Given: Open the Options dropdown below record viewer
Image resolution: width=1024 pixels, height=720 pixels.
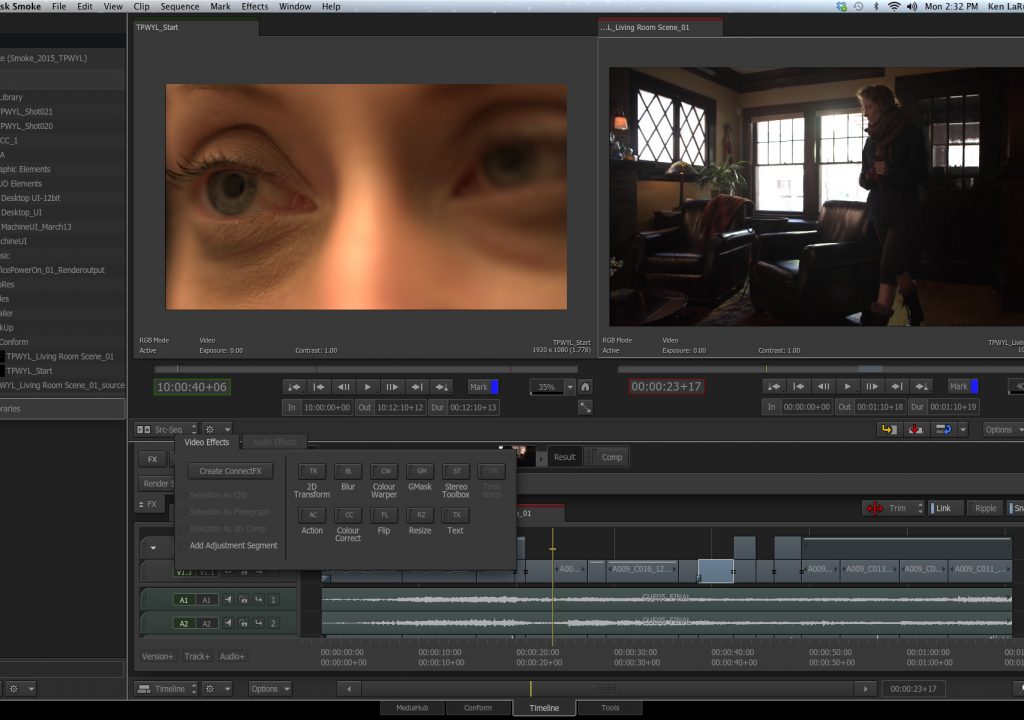Looking at the screenshot, I should tap(1004, 429).
